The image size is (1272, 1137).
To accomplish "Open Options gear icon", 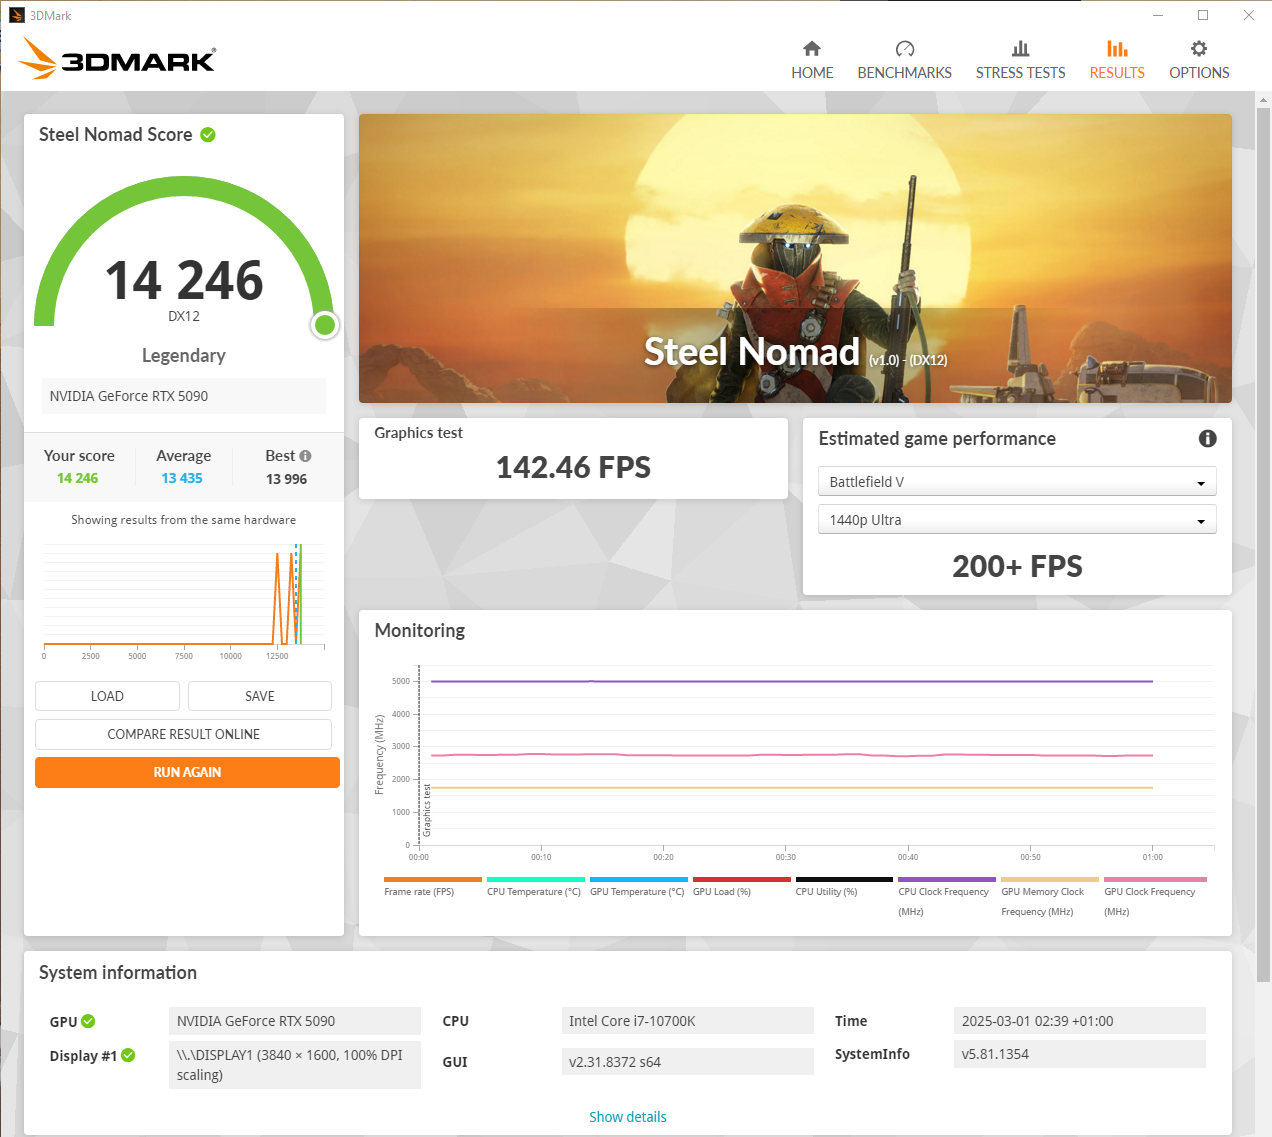I will pos(1198,49).
